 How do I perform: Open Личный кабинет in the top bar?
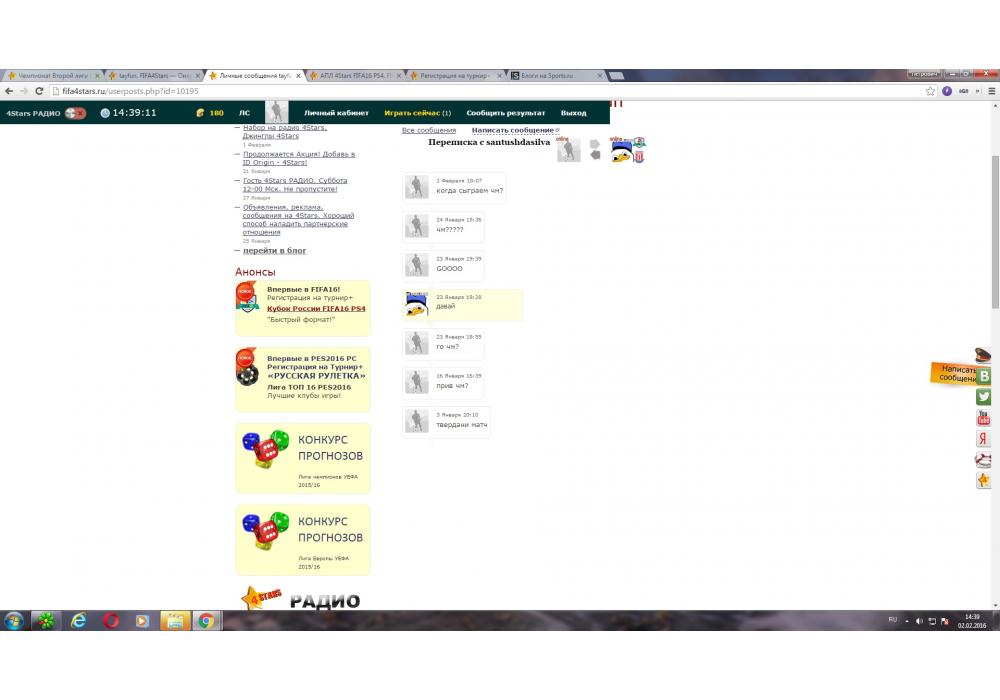click(x=336, y=113)
